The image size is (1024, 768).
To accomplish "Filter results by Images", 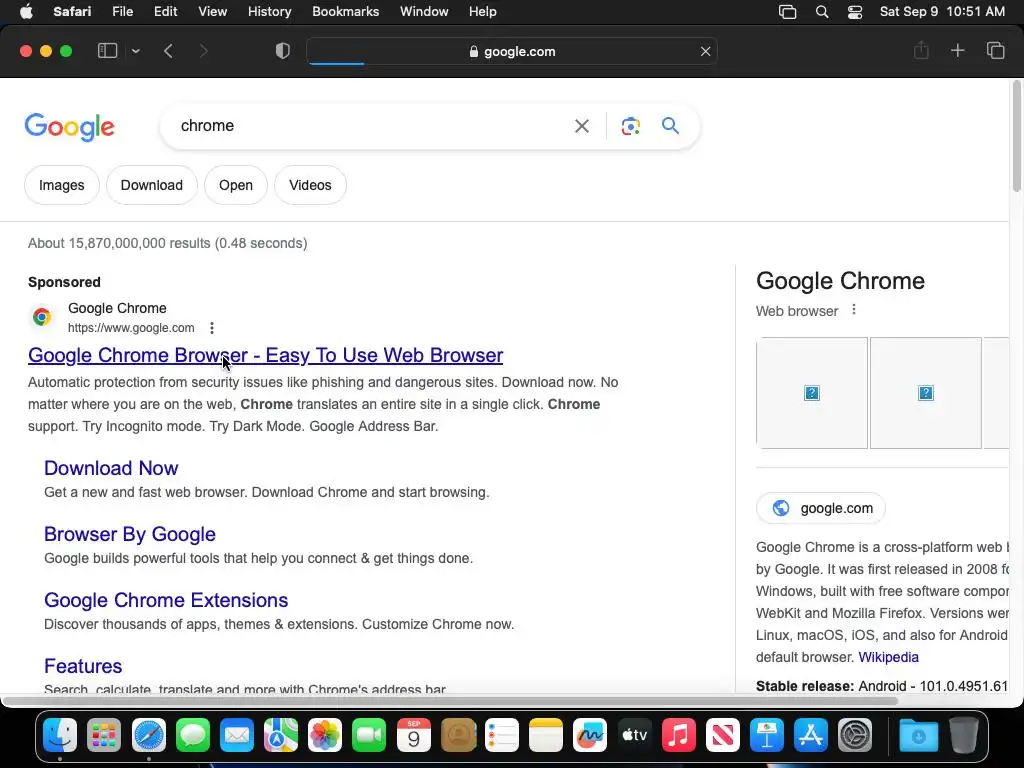I will tap(61, 185).
